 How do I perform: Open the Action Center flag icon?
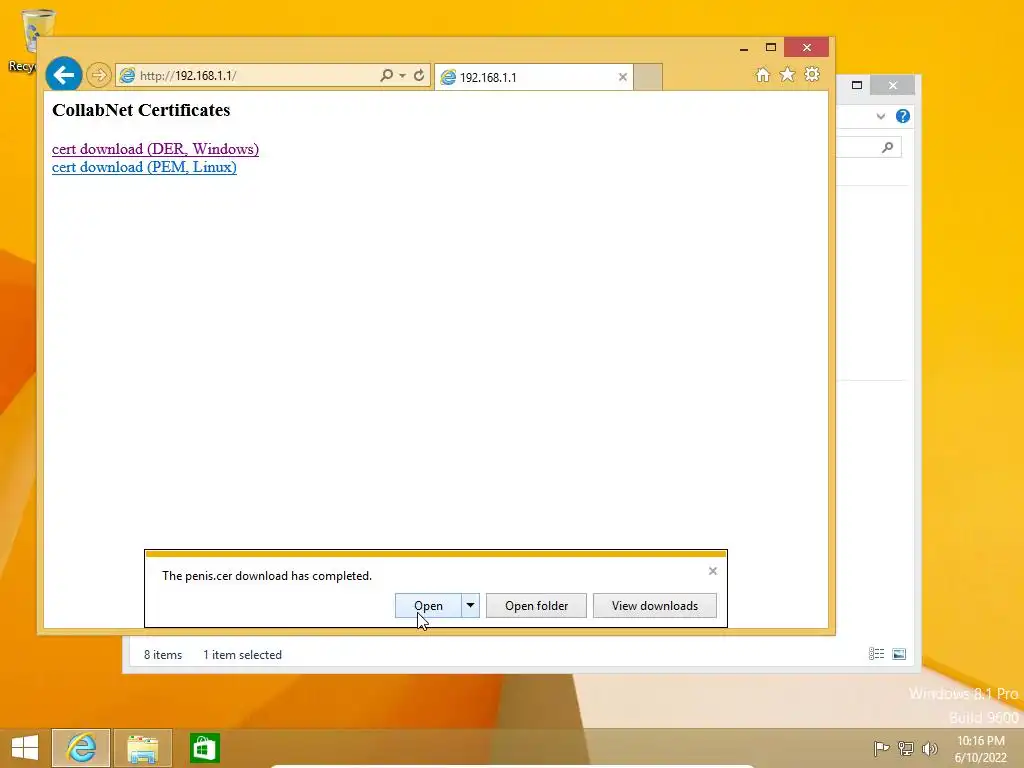click(881, 748)
